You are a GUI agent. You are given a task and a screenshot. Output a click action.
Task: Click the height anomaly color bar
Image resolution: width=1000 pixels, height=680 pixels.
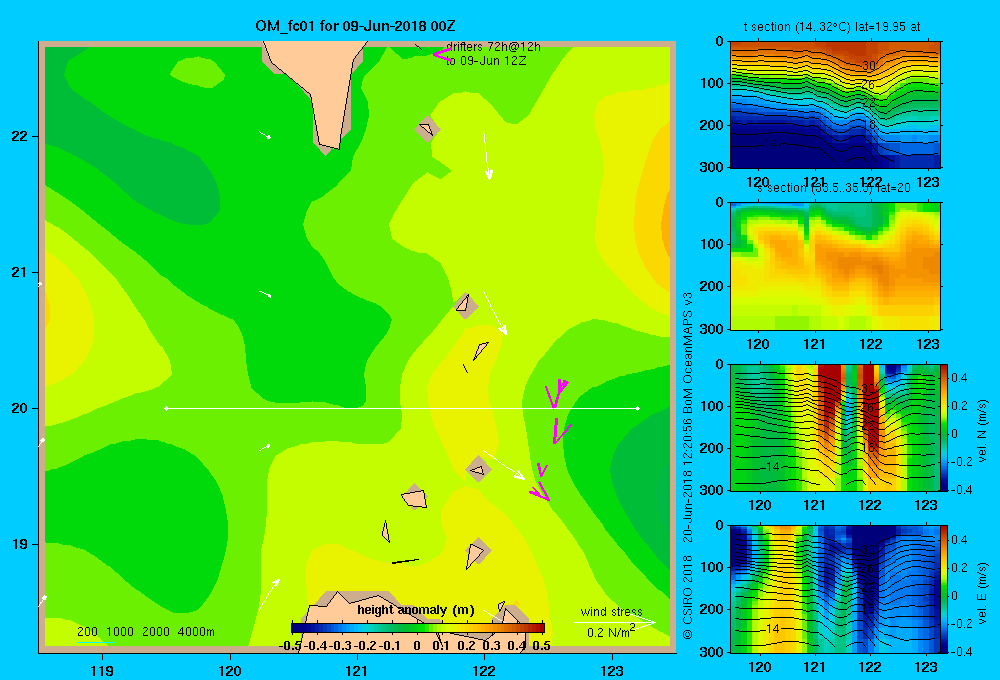(418, 628)
